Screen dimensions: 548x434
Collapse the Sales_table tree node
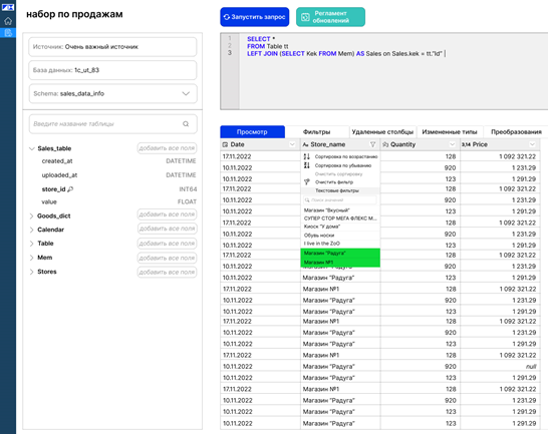[32, 149]
